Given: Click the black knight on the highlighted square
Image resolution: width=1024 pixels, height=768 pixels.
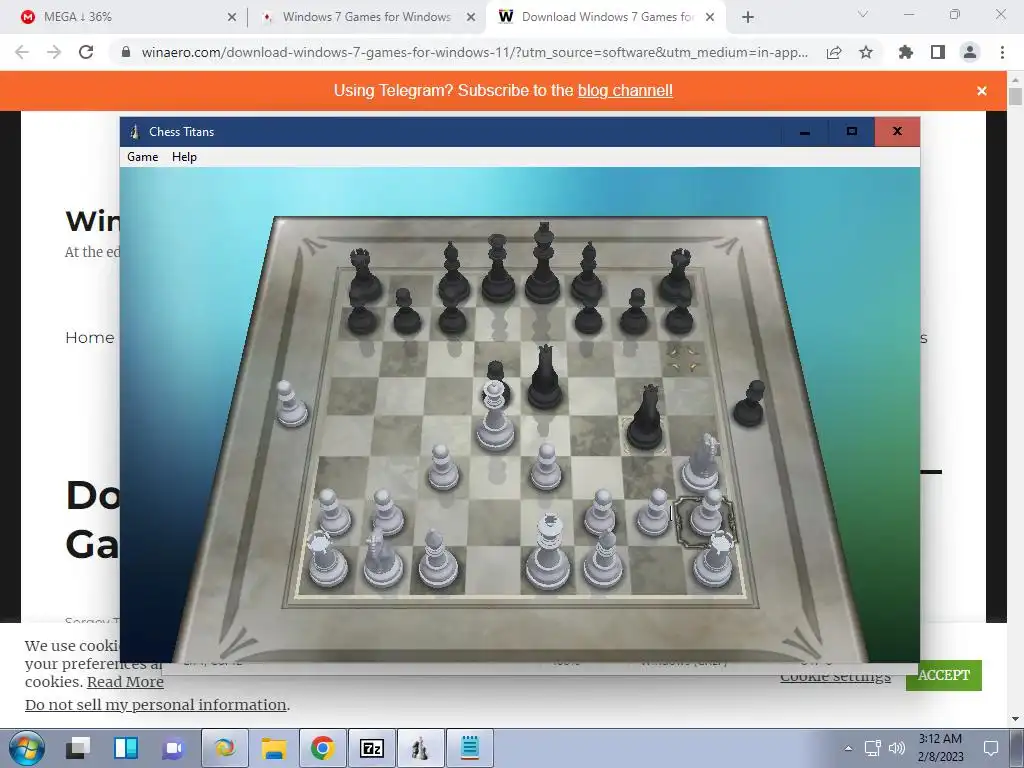Looking at the screenshot, I should coord(646,418).
